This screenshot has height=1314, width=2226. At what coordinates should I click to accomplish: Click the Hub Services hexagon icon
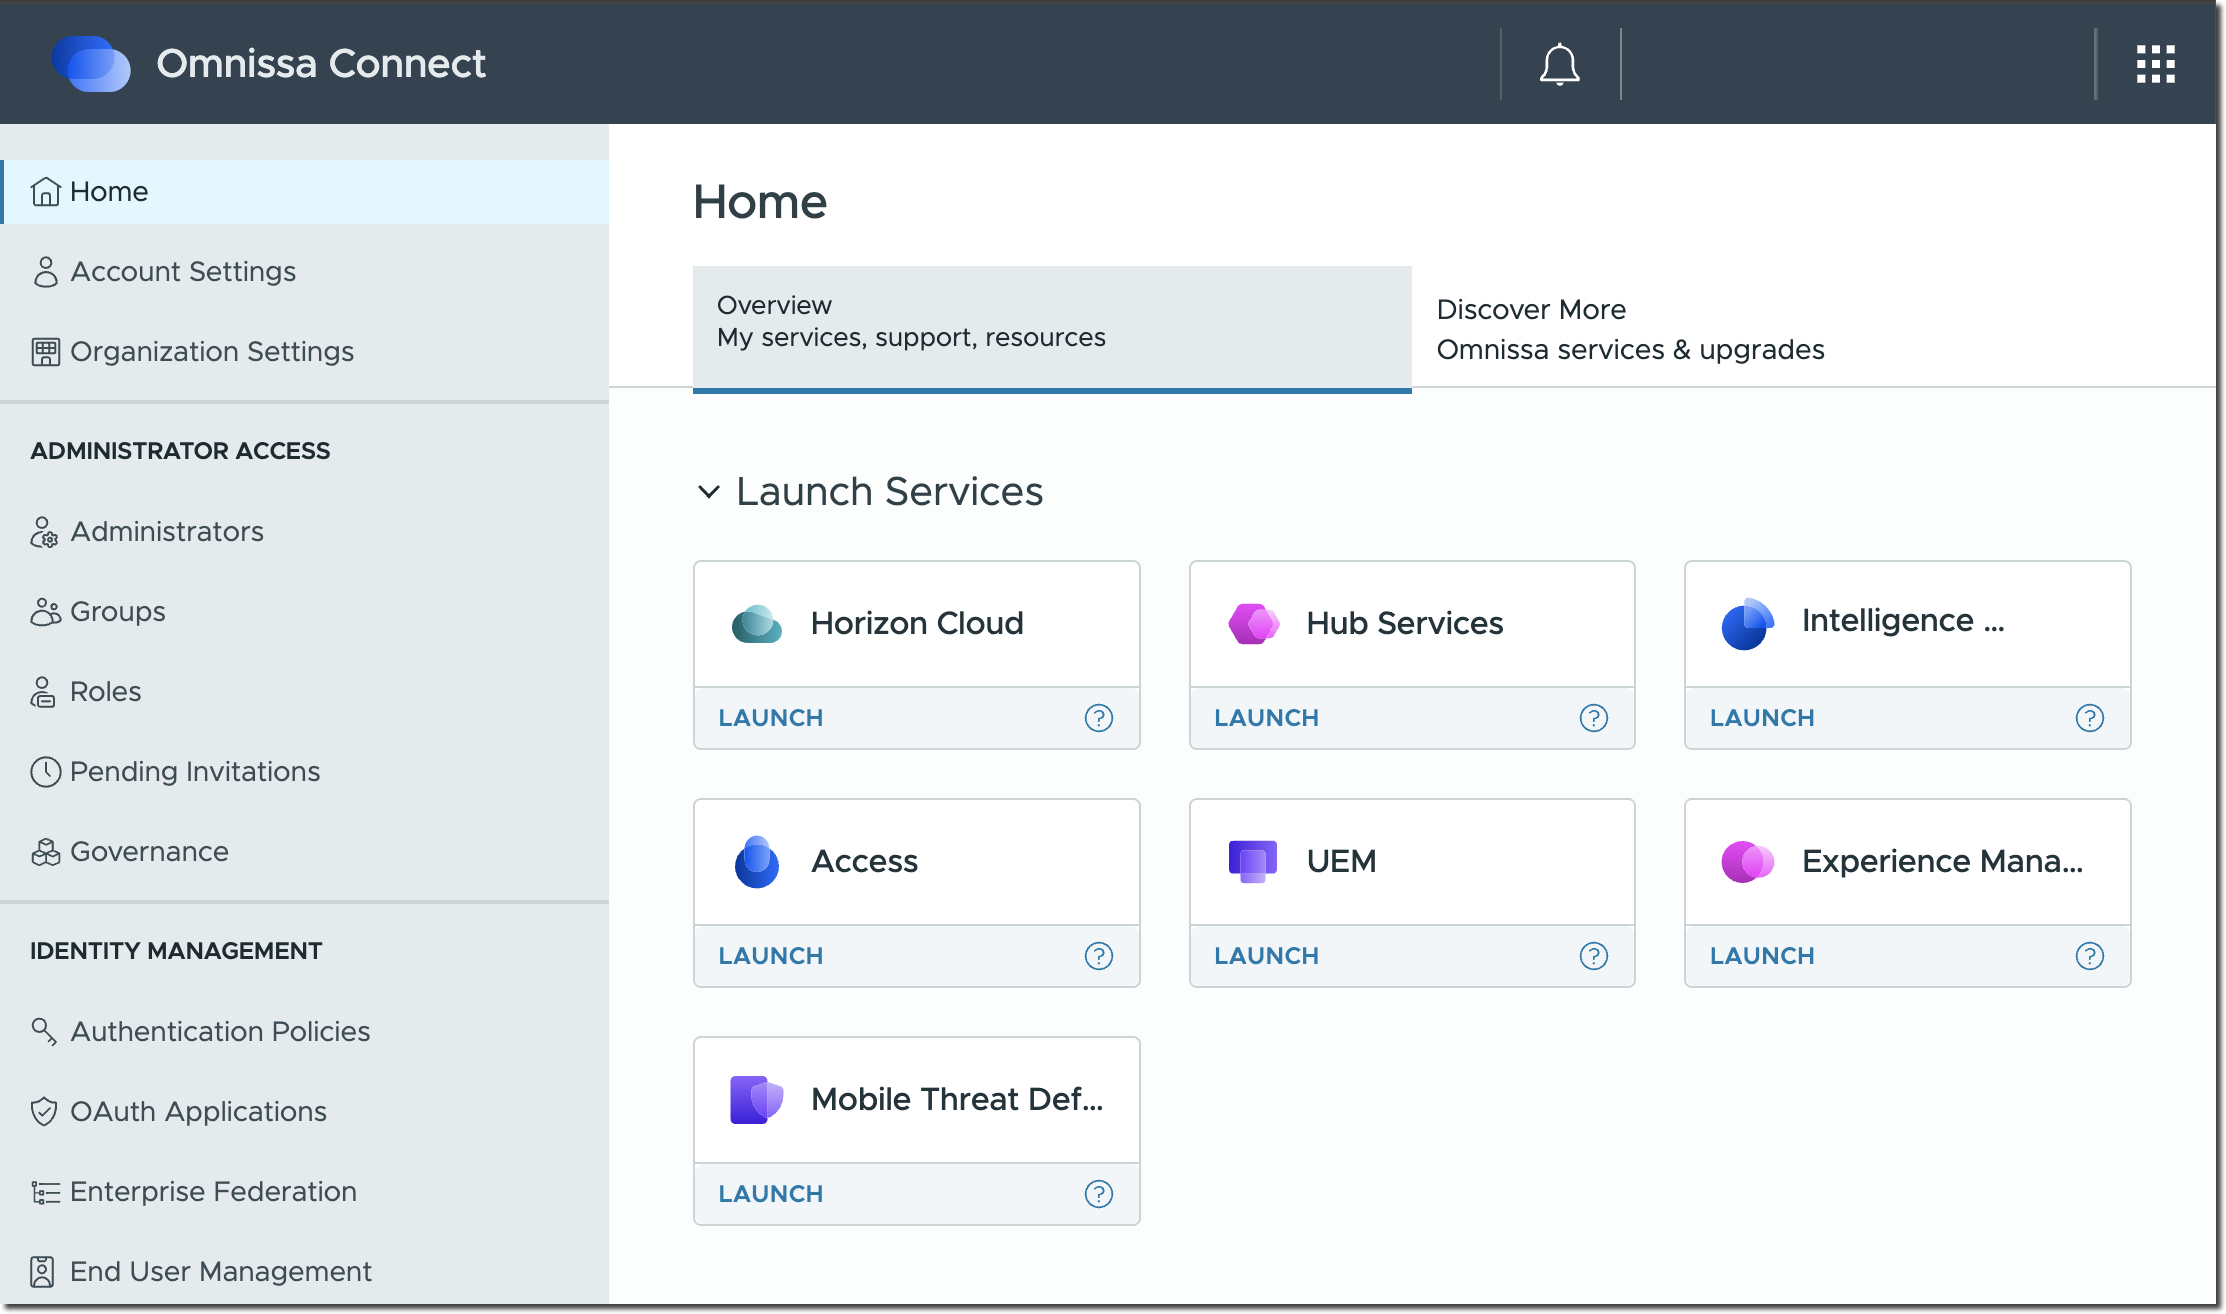(1252, 622)
